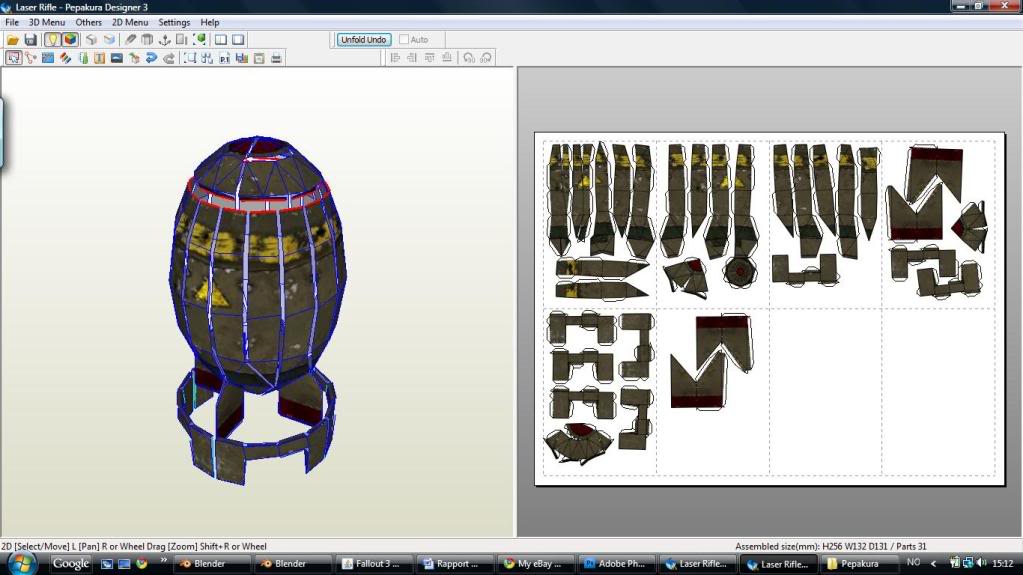Click the light blue open box icon
The height and width of the screenshot is (575, 1023).
coord(109,40)
